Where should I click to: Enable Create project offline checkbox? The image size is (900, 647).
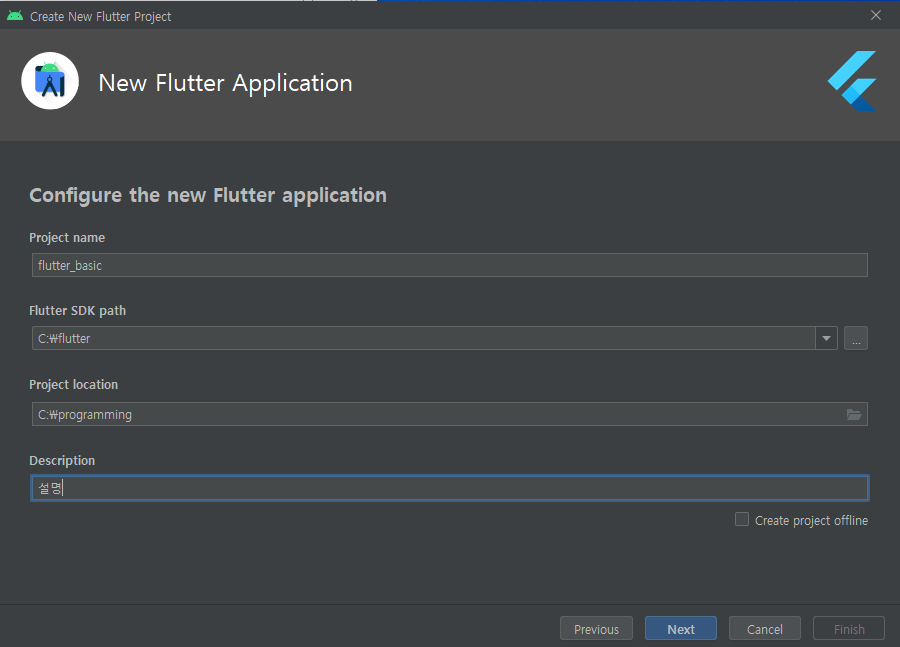742,520
